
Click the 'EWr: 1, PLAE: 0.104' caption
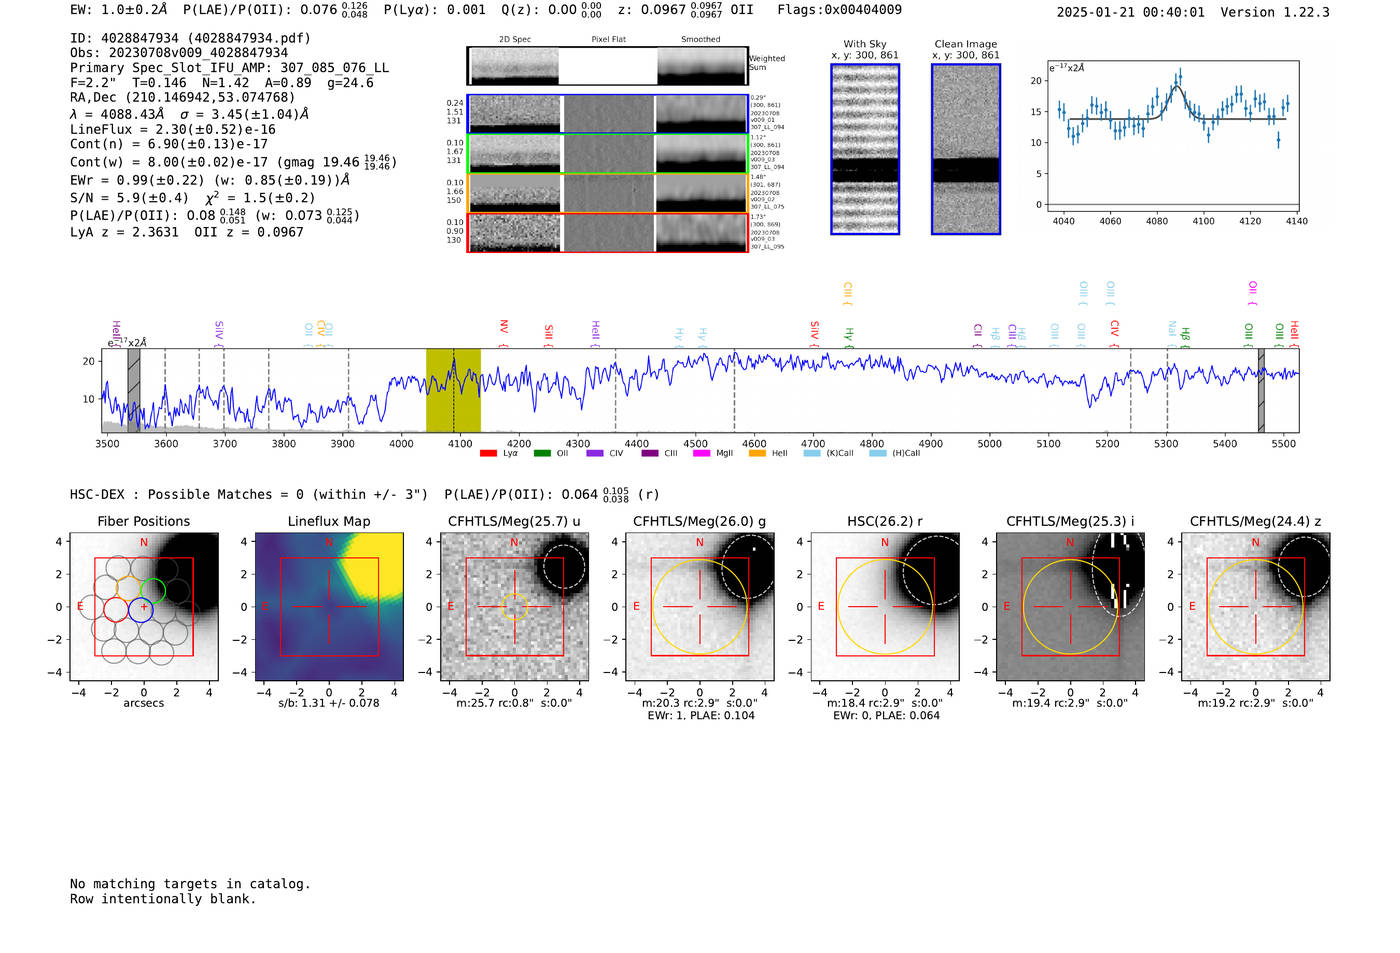(x=700, y=715)
